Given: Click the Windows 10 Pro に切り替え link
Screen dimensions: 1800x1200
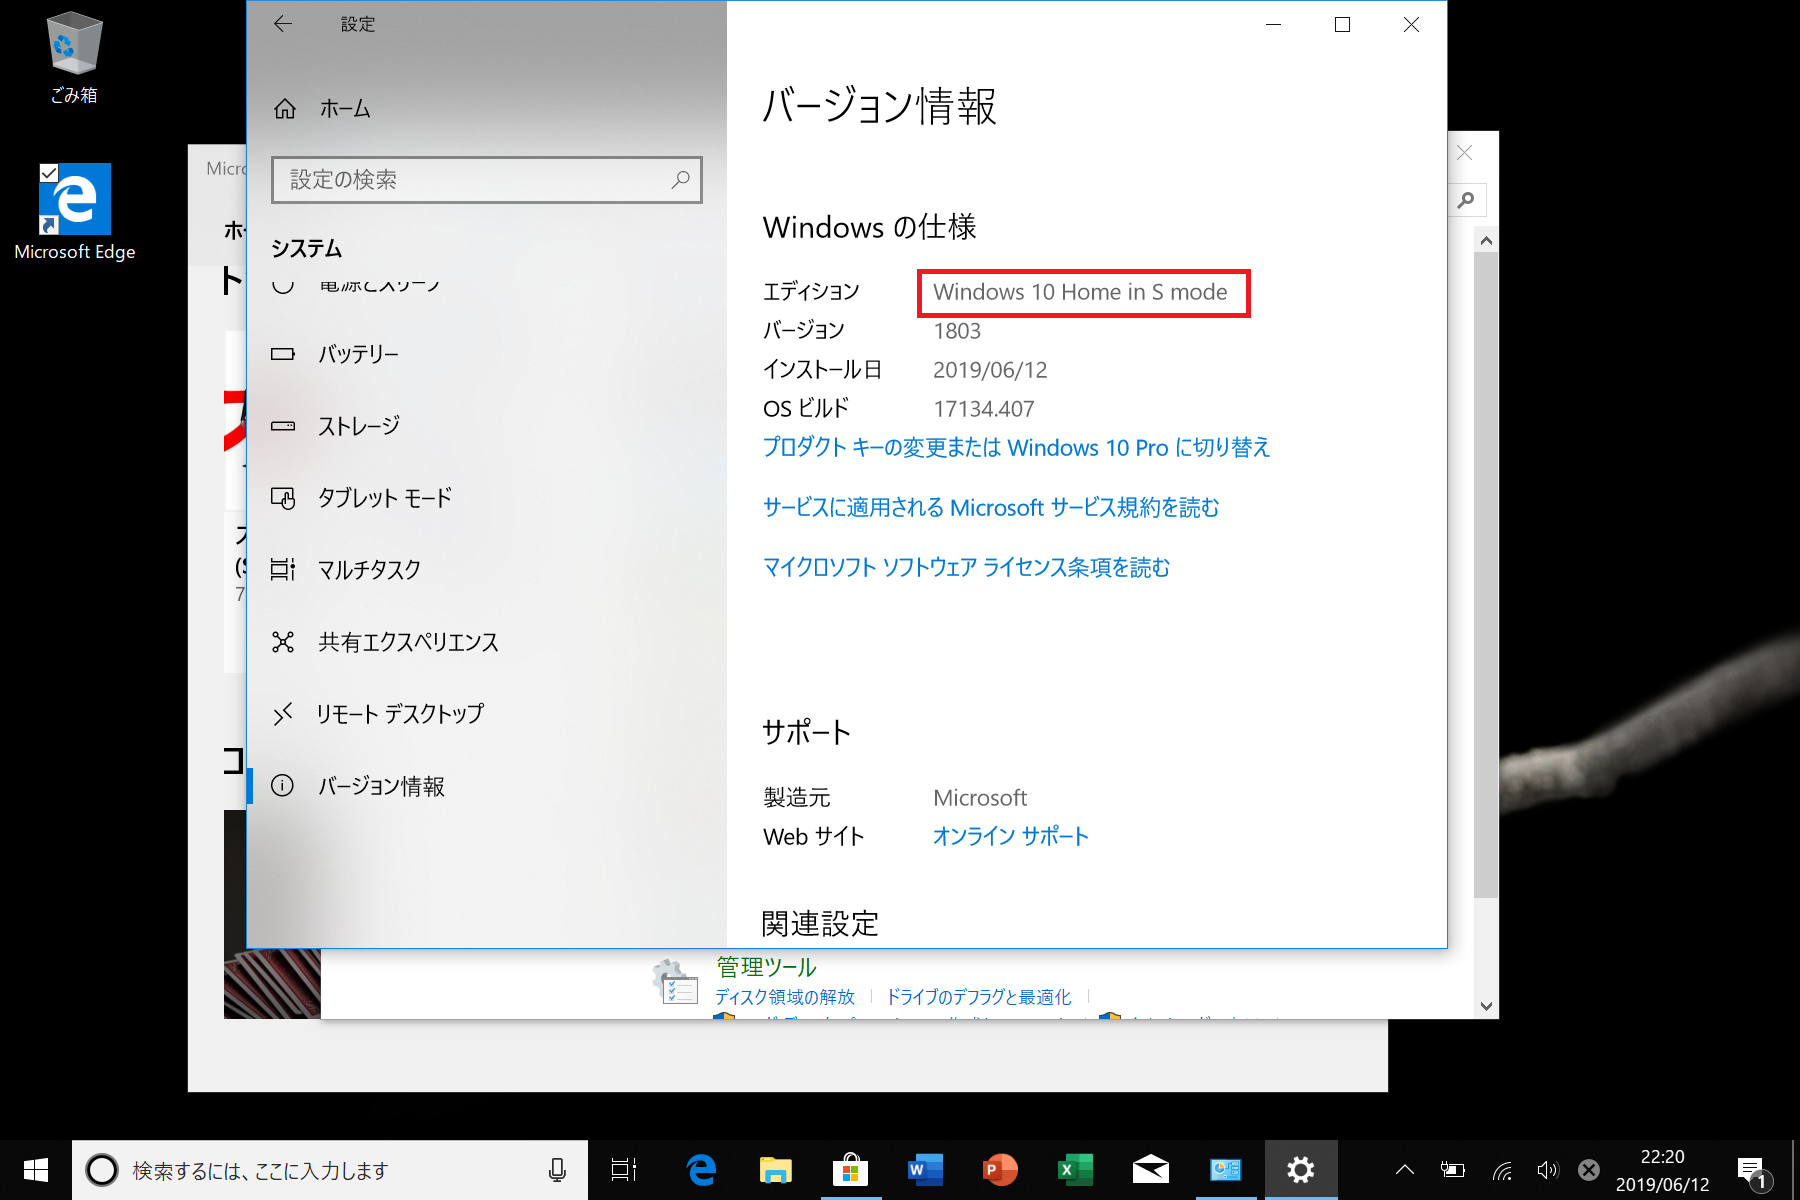Looking at the screenshot, I should click(x=1016, y=447).
